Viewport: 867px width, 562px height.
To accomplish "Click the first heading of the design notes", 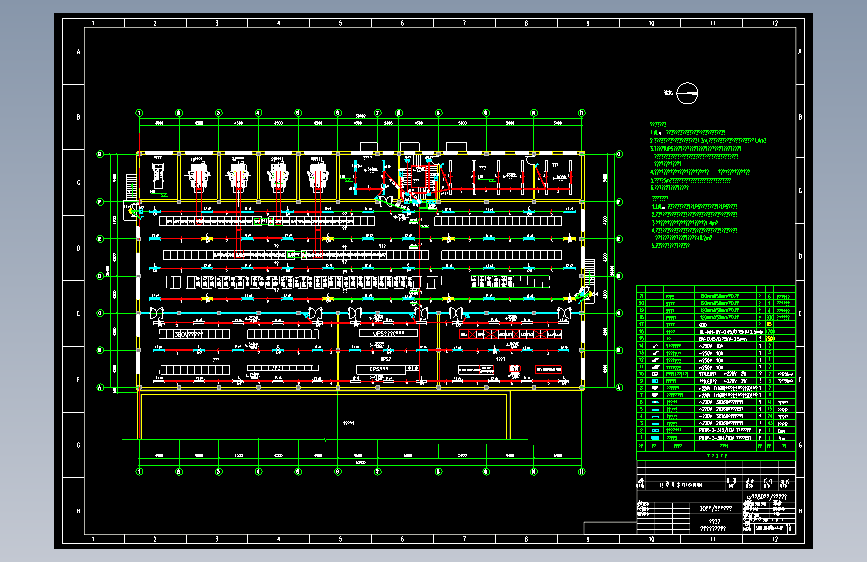I will 658,124.
